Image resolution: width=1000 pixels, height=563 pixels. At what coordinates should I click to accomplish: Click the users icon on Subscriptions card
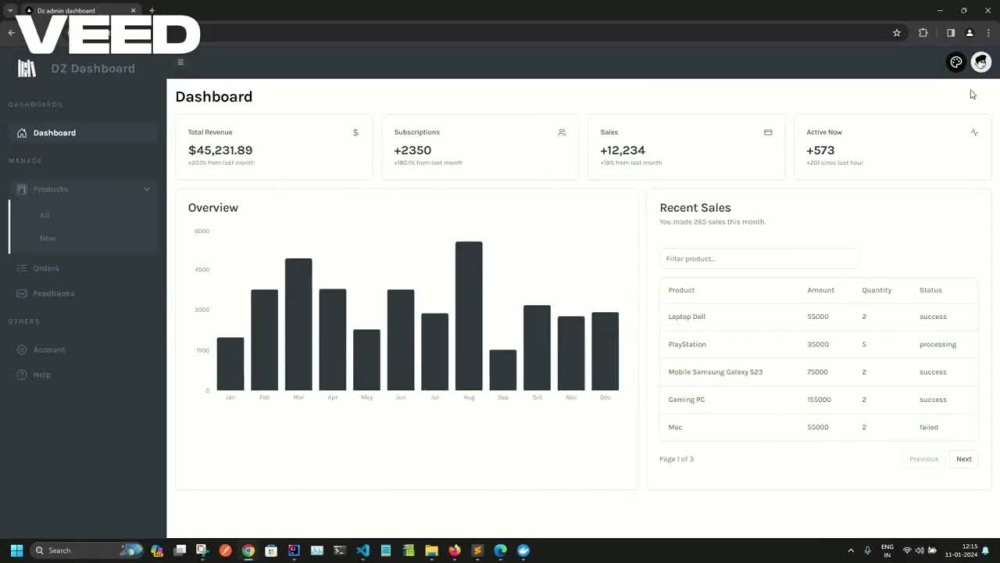562,132
